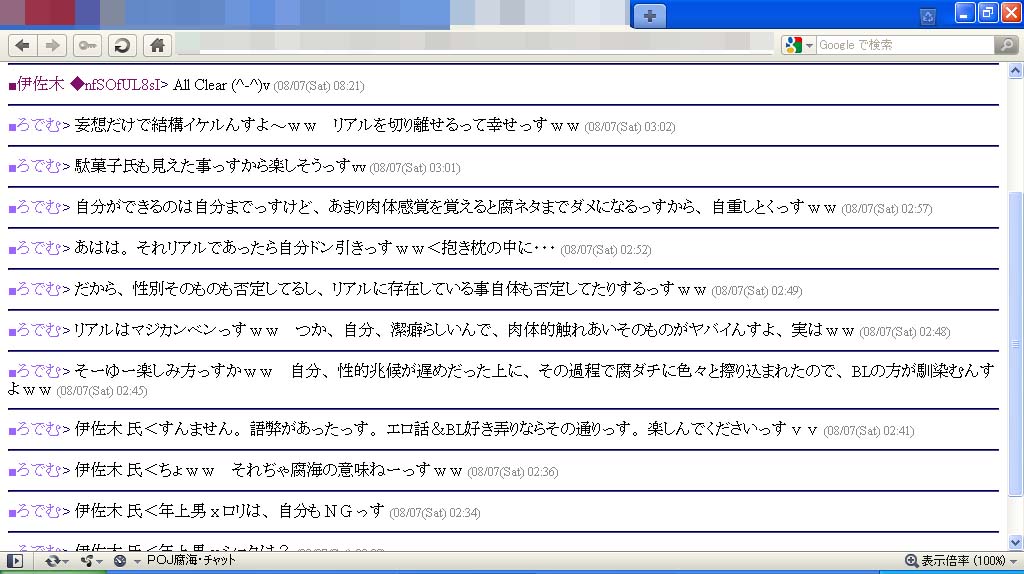The image size is (1024, 574).
Task: Click the timestamp (08/07(Sat) 02:45)
Action: click(x=102, y=391)
